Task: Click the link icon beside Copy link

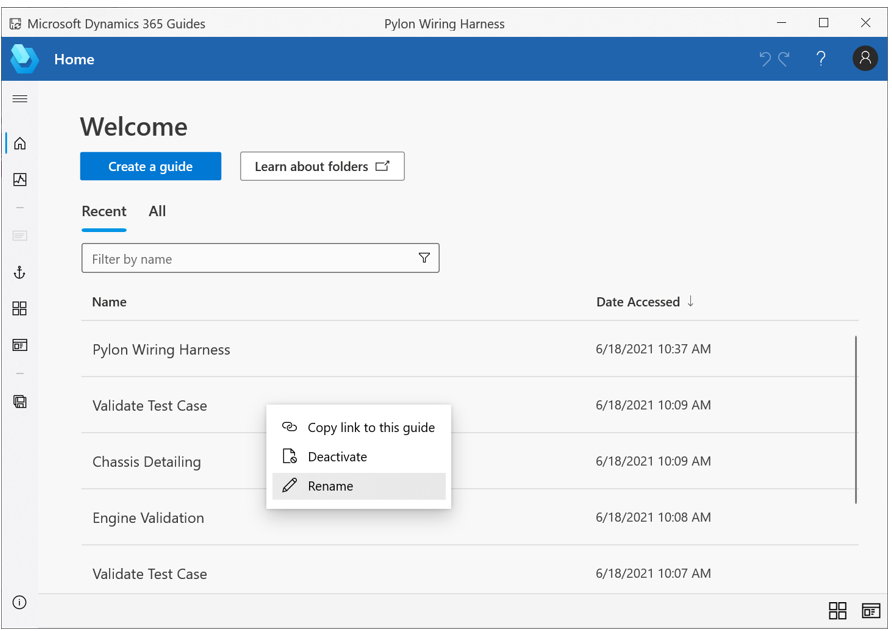Action: (x=290, y=427)
